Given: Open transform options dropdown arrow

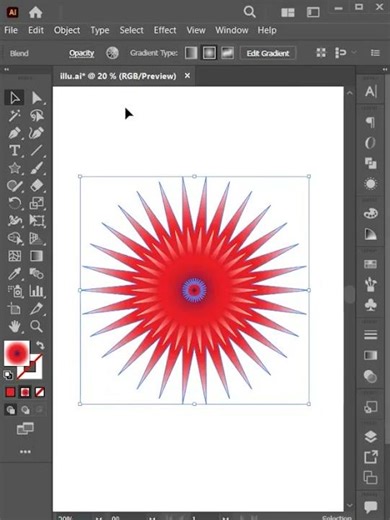Looking at the screenshot, I should [x=354, y=52].
